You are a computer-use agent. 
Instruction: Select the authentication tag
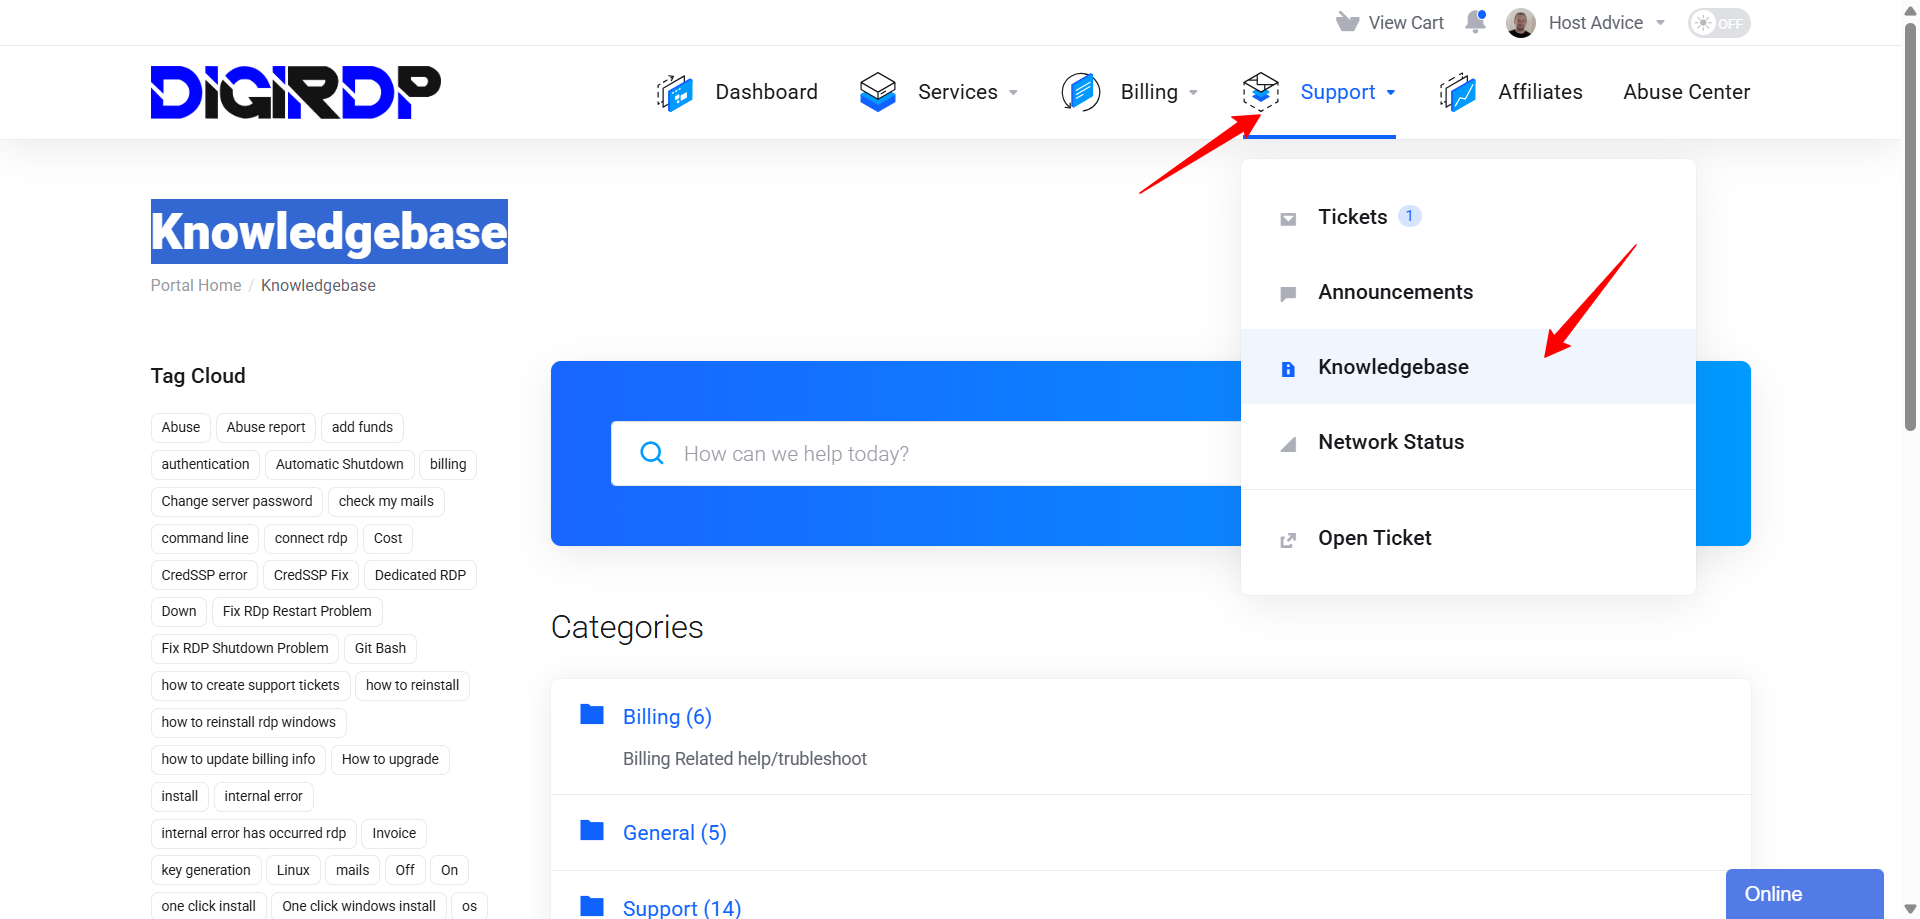pyautogui.click(x=205, y=464)
